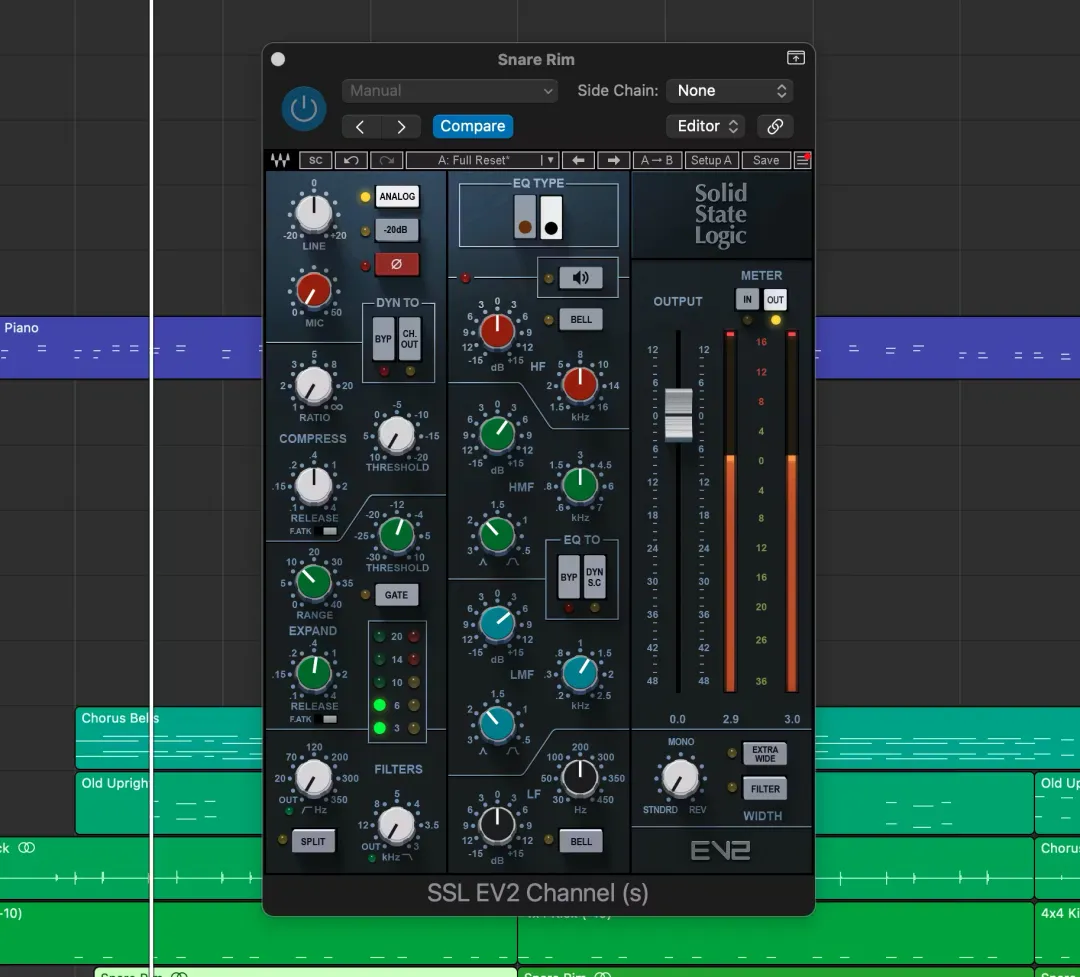
Task: Click the blue LMF Q width knob
Action: pos(497,723)
